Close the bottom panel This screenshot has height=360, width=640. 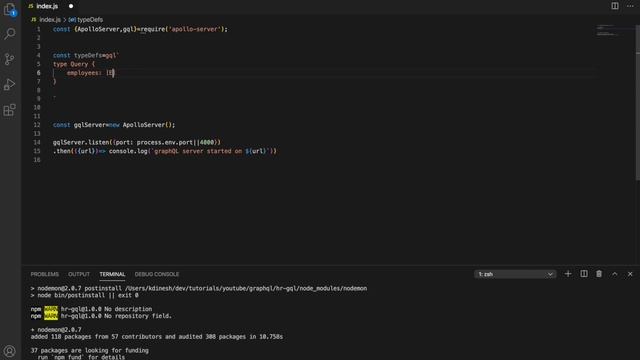(630, 274)
